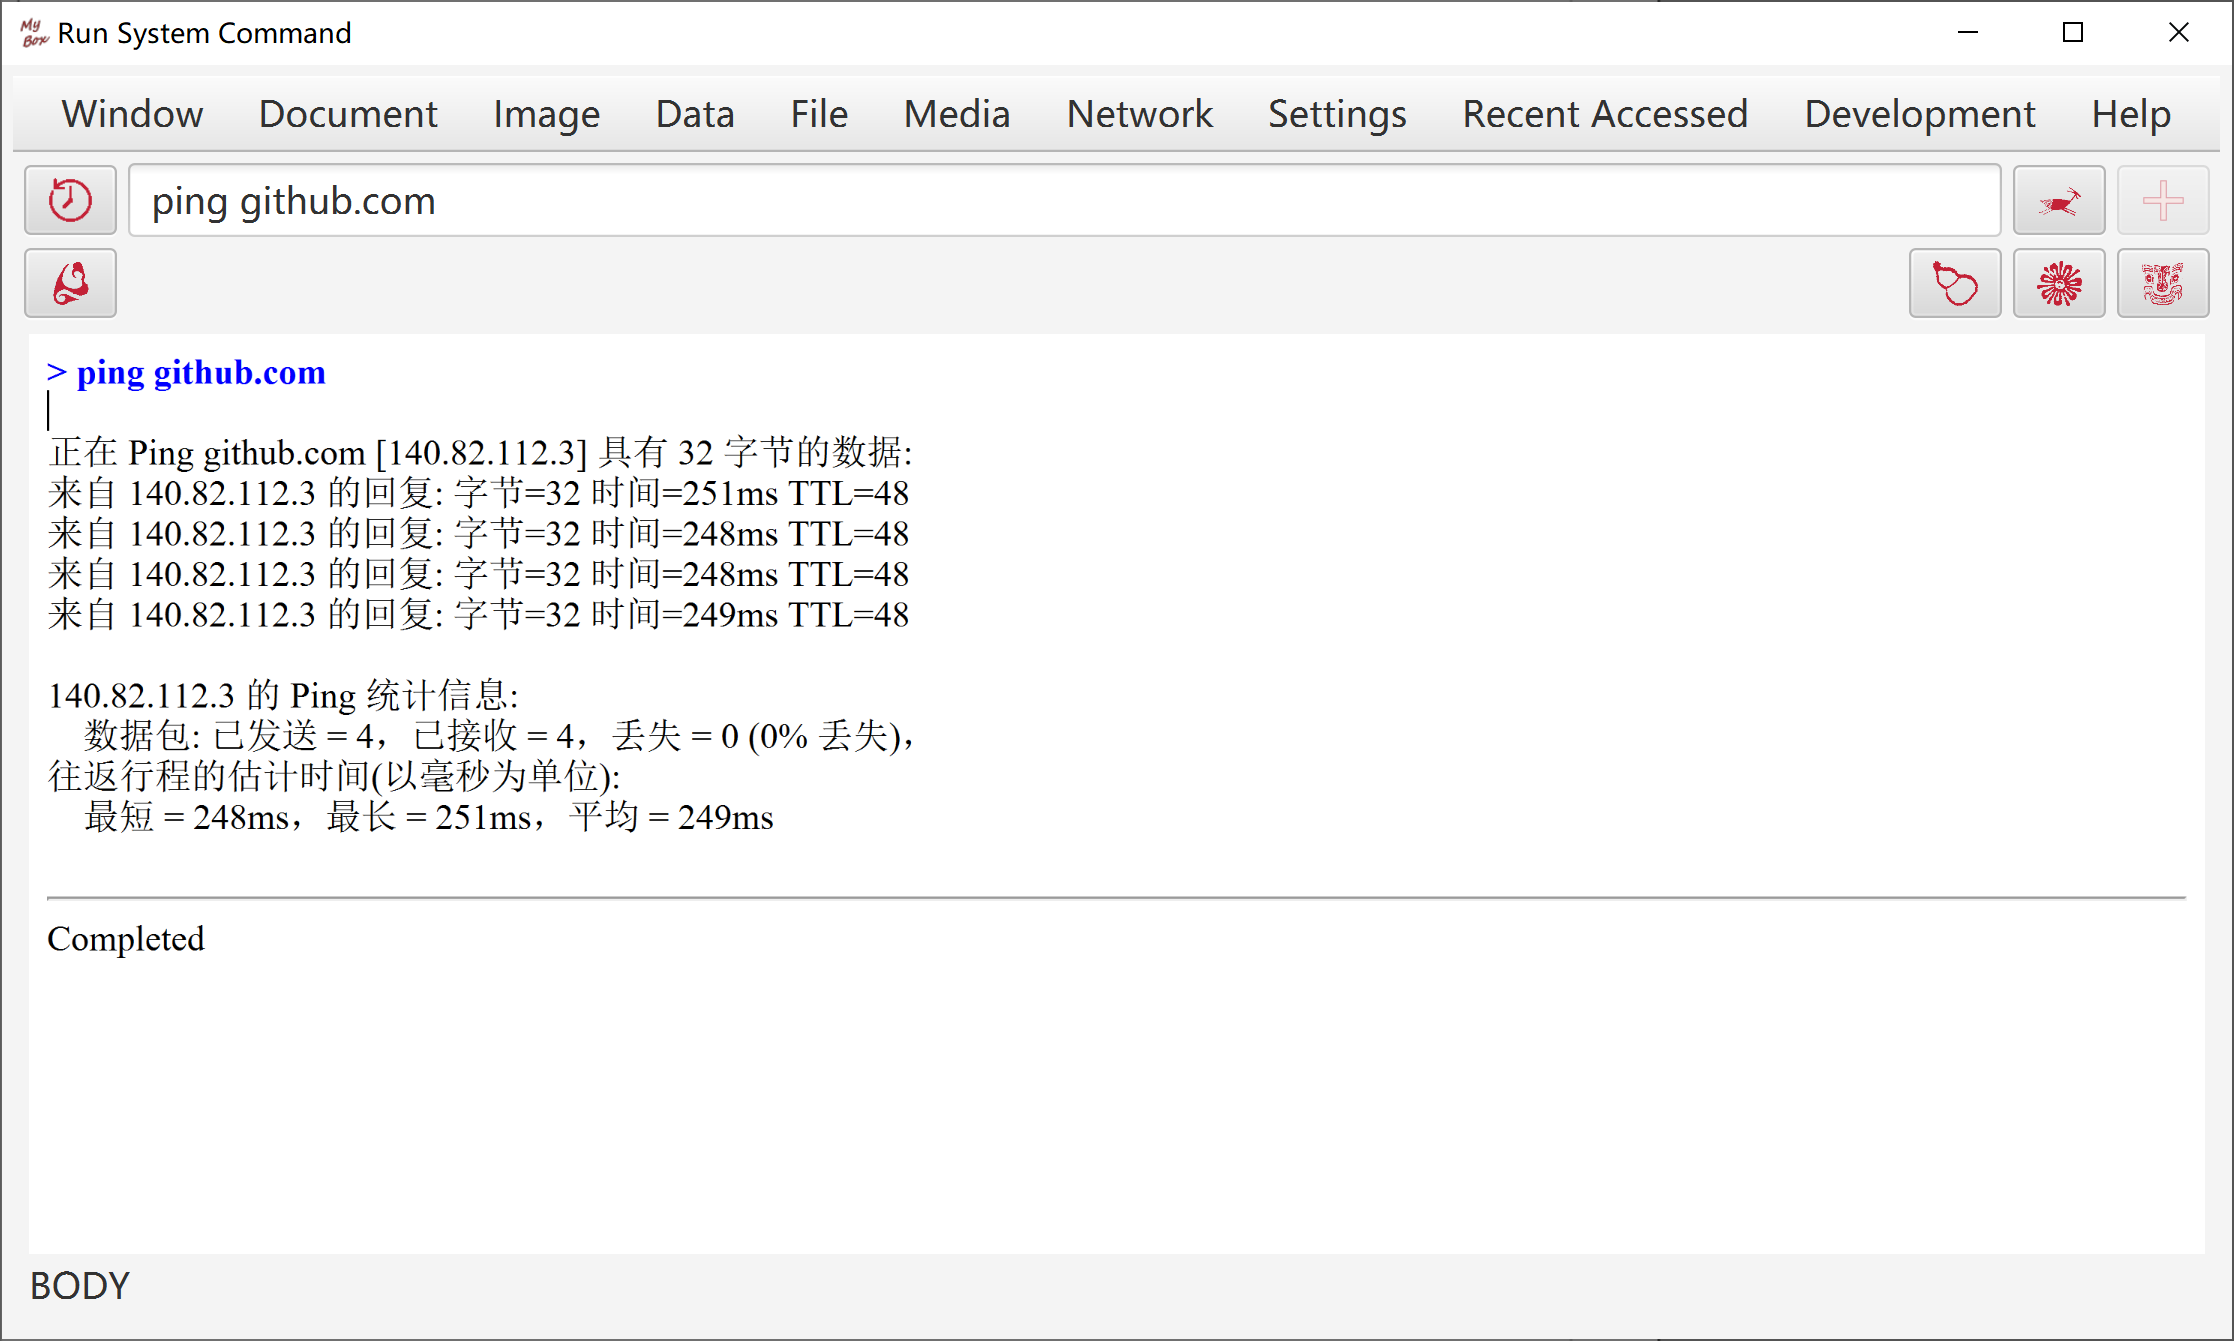
Task: Open the Development menu
Action: (1919, 114)
